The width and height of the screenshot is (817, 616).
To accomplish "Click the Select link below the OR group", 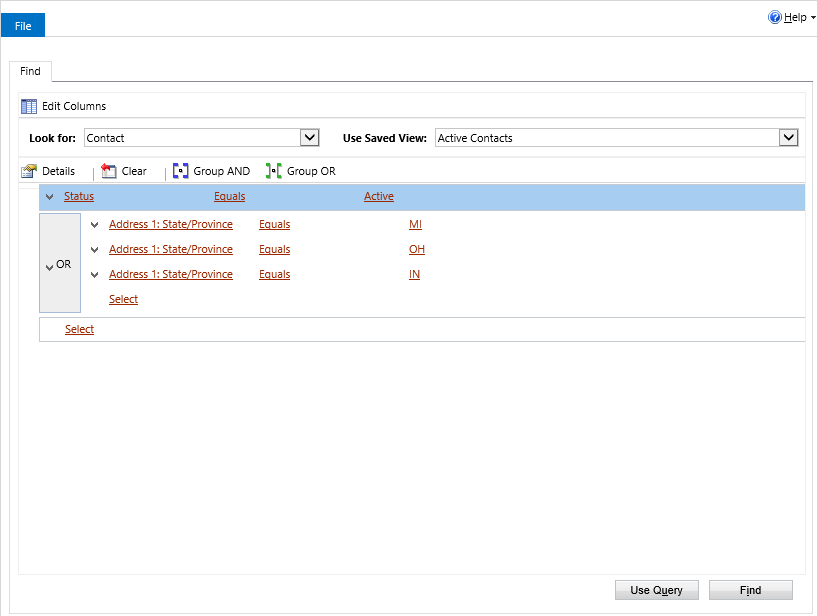I will point(79,330).
